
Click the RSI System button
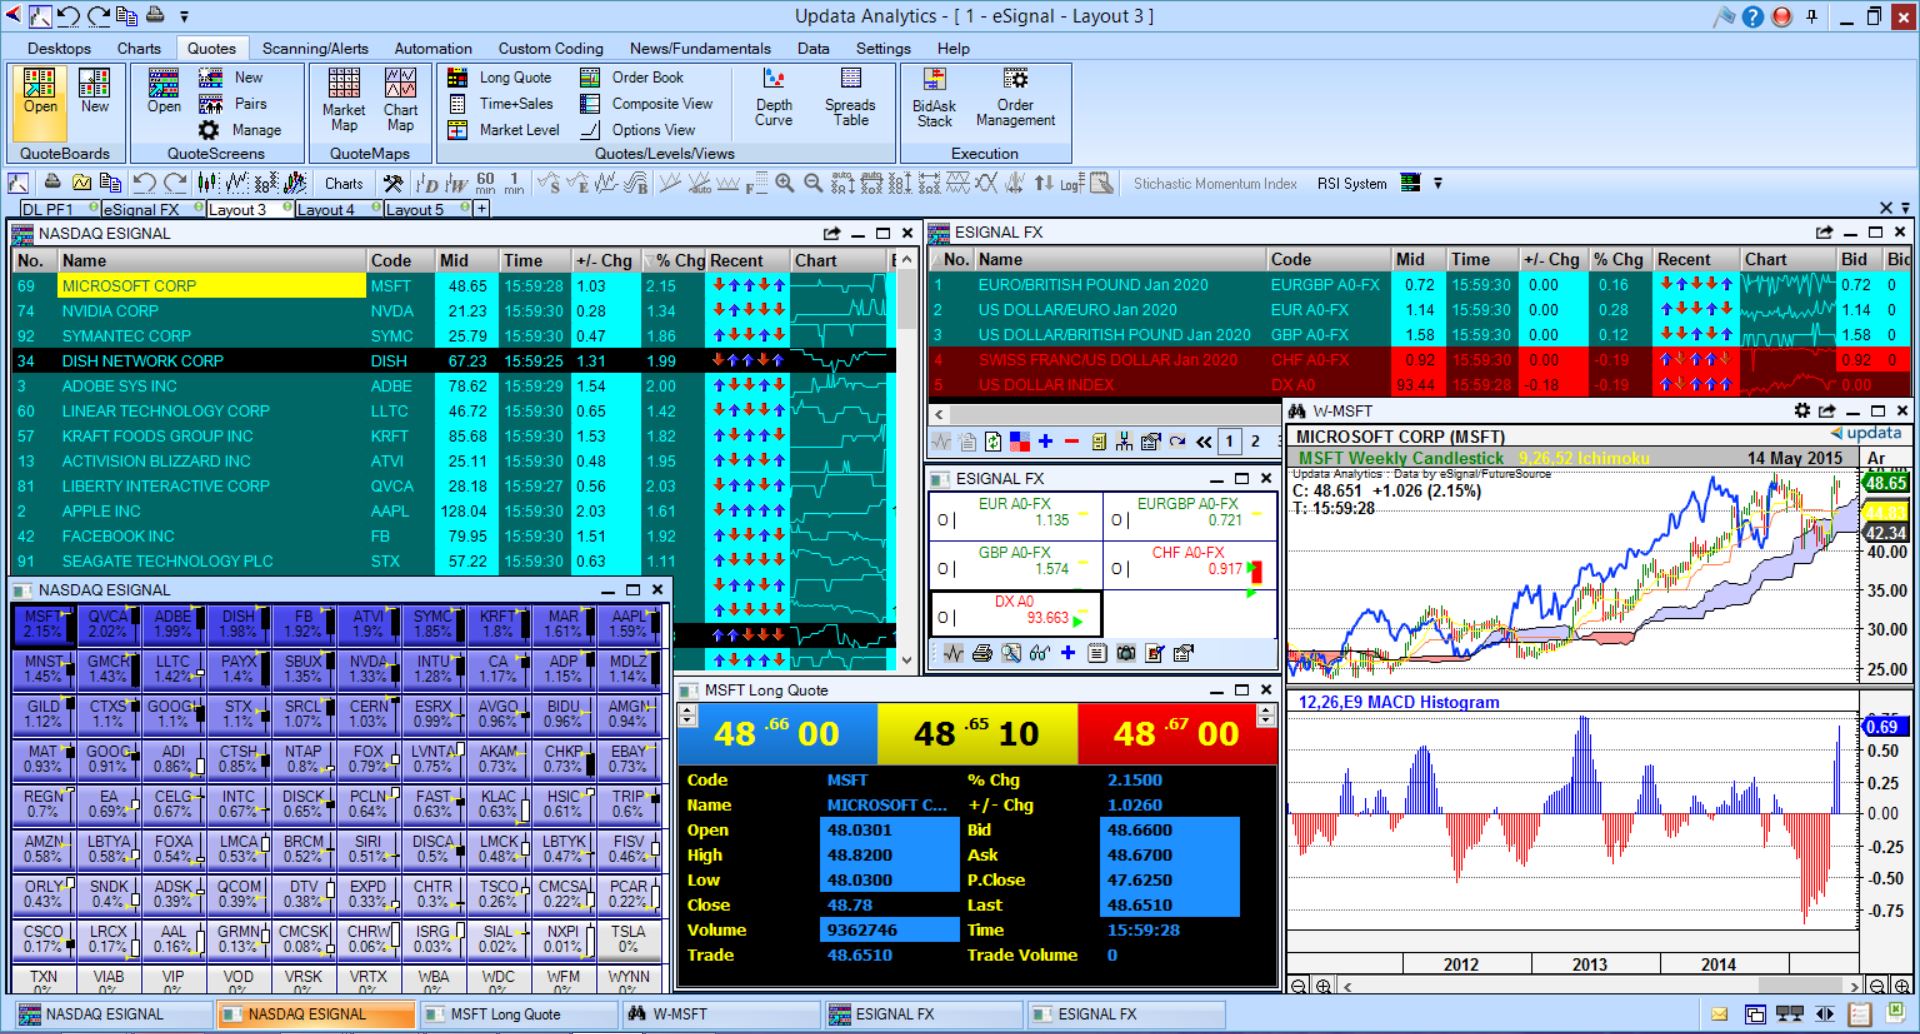point(1352,183)
